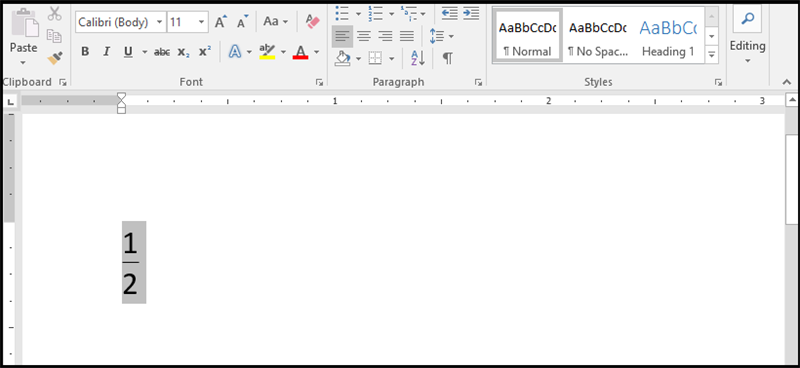Select the Format Painter brush icon
This screenshot has height=368, width=800.
point(55,58)
